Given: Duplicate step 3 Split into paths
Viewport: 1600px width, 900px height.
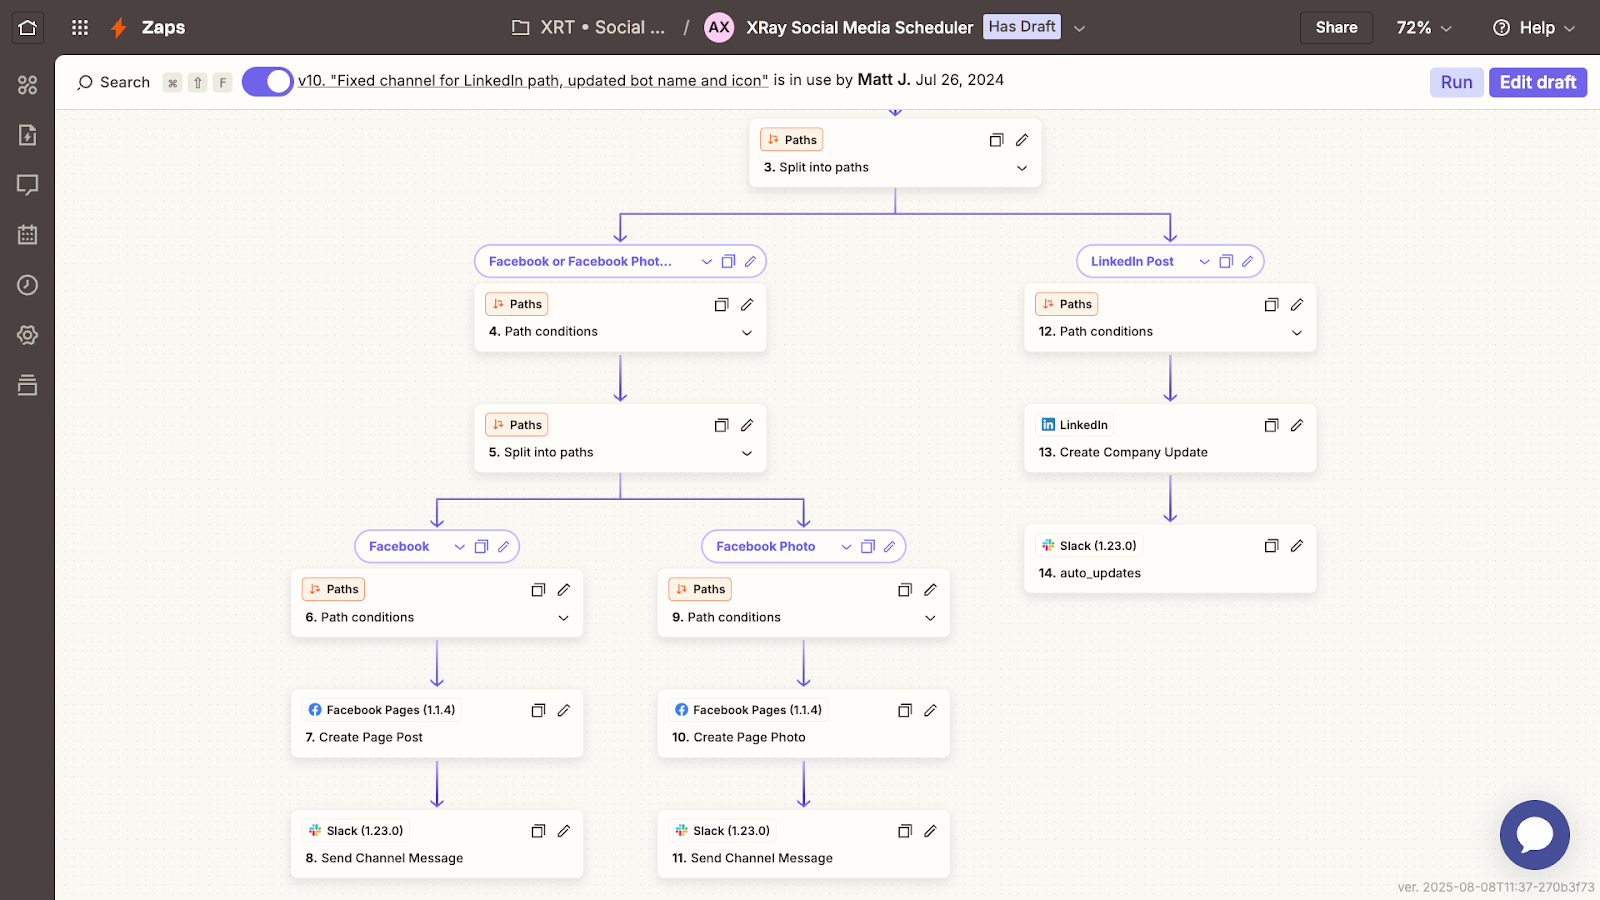Looking at the screenshot, I should pos(996,140).
